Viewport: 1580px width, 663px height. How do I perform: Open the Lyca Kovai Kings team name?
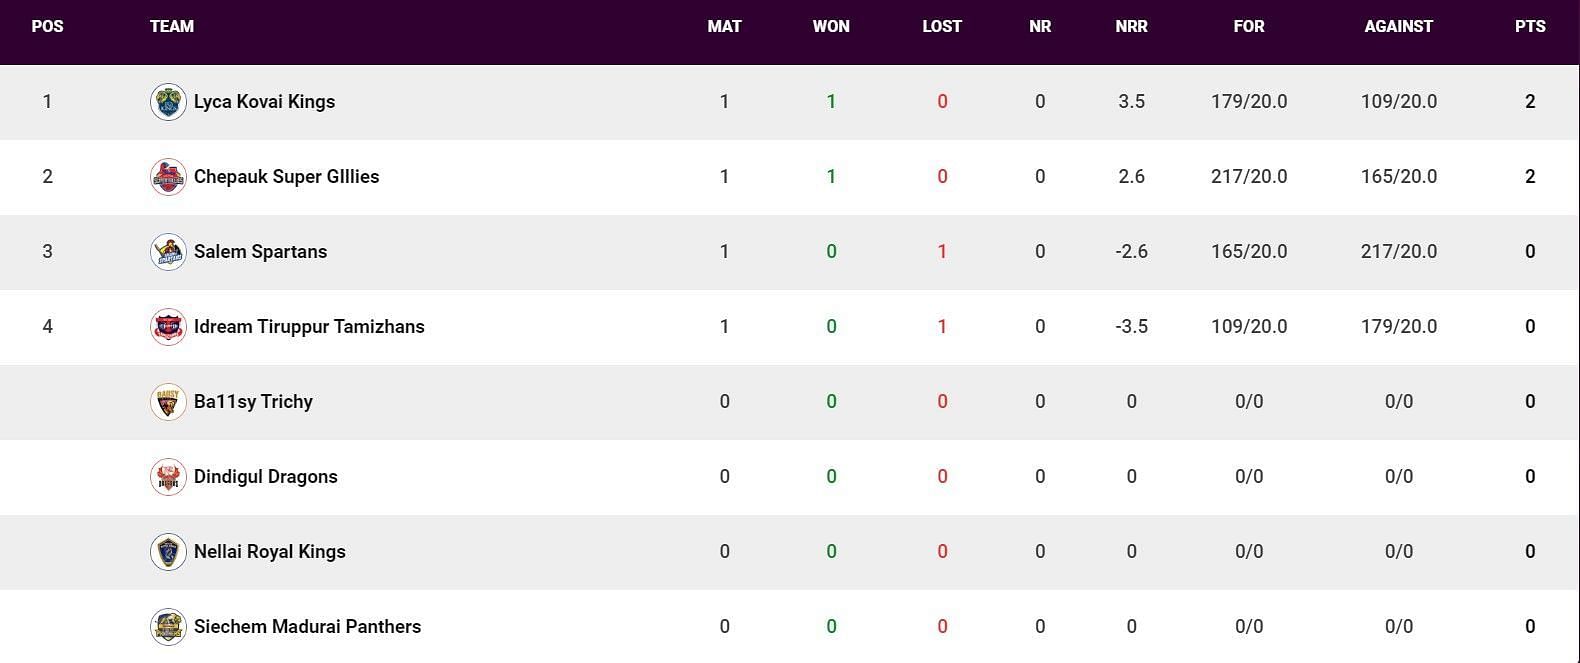pyautogui.click(x=264, y=101)
